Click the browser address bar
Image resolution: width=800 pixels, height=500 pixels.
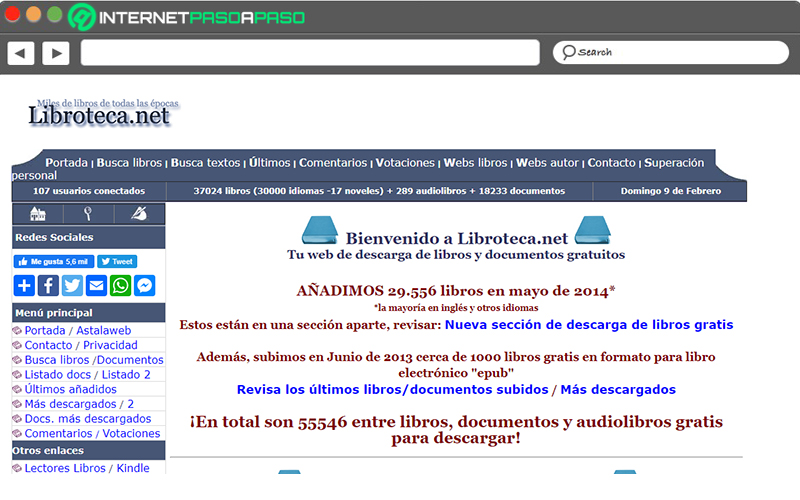310,53
